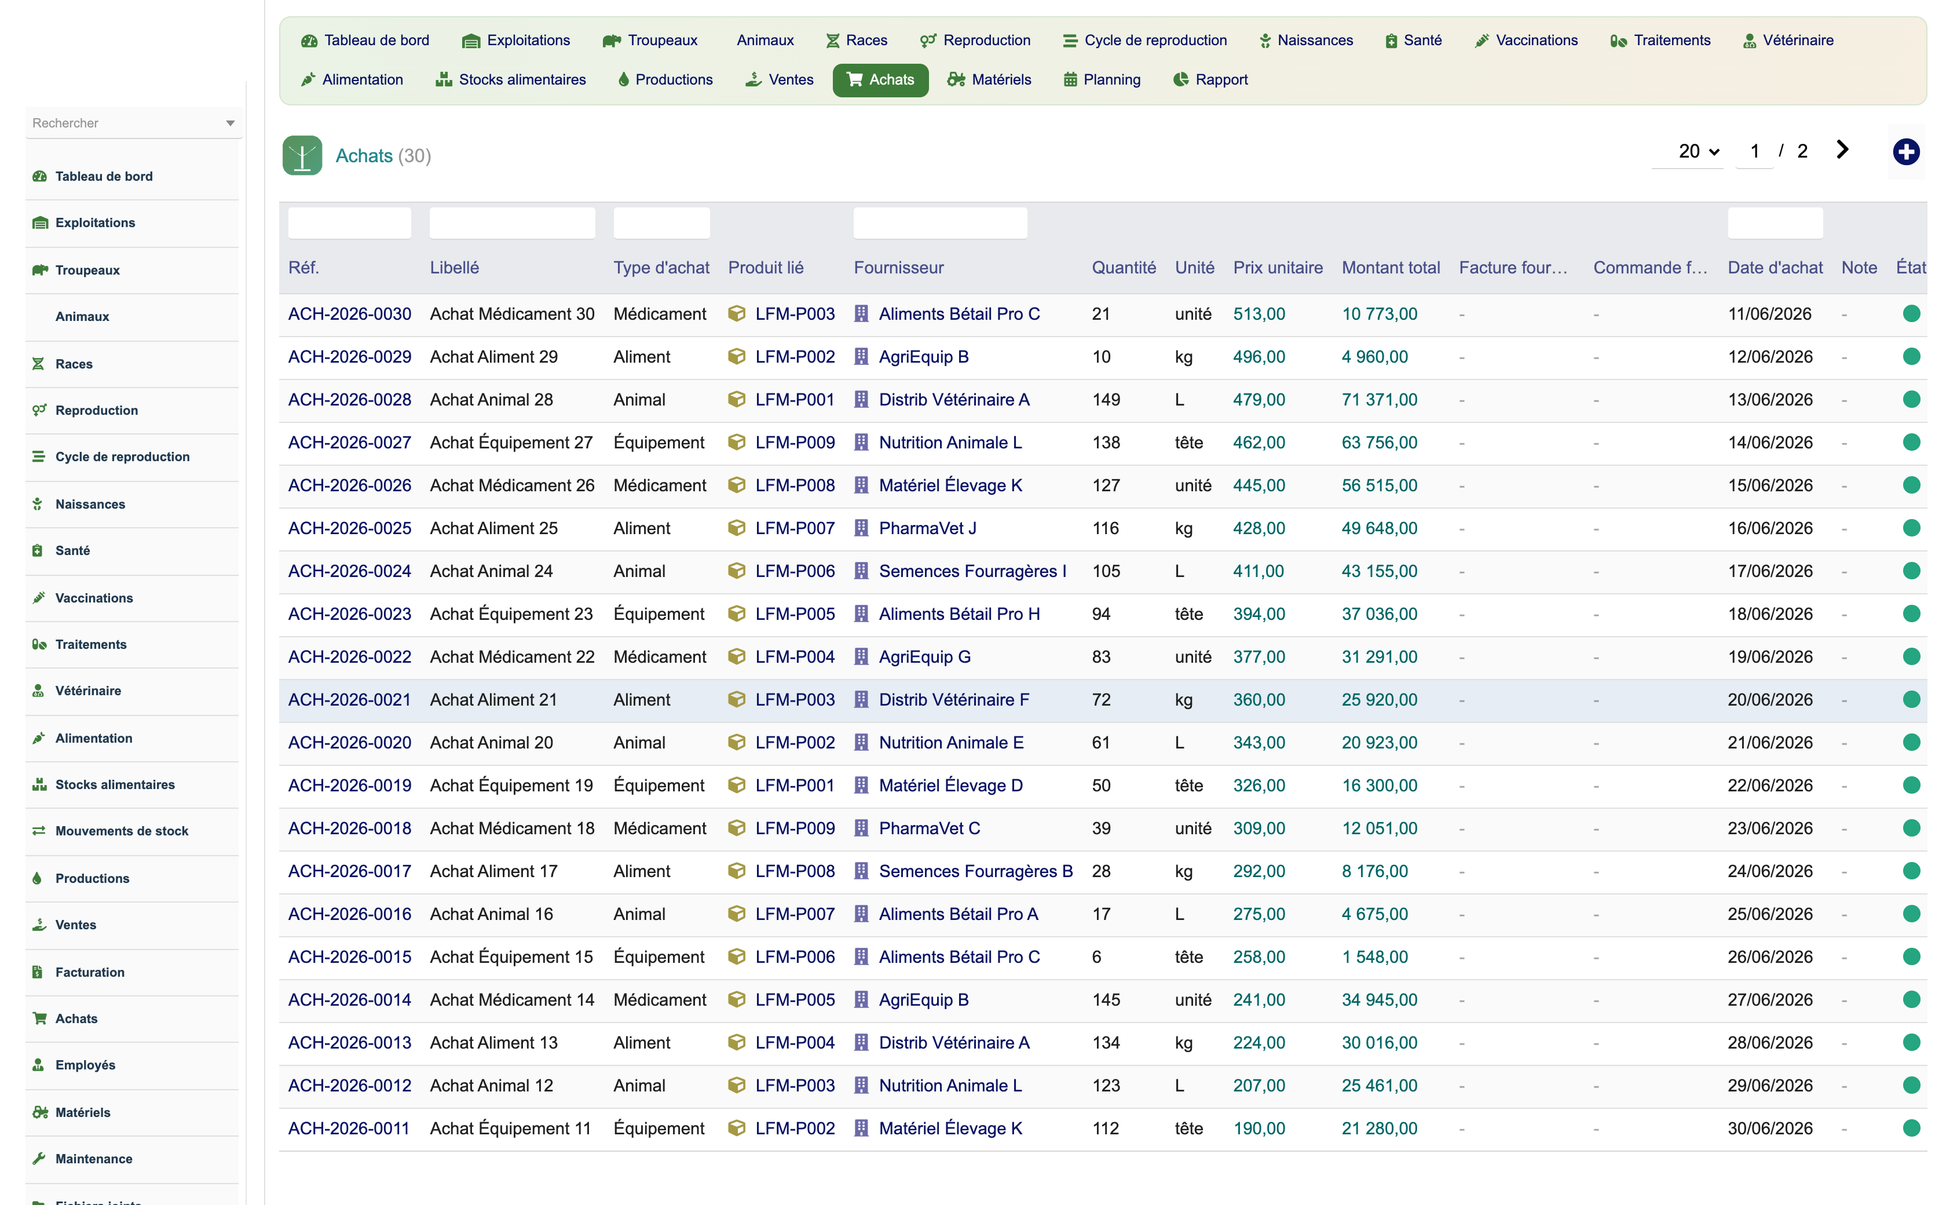
Task: Sort by the Prix unitaire column header
Action: [1277, 268]
